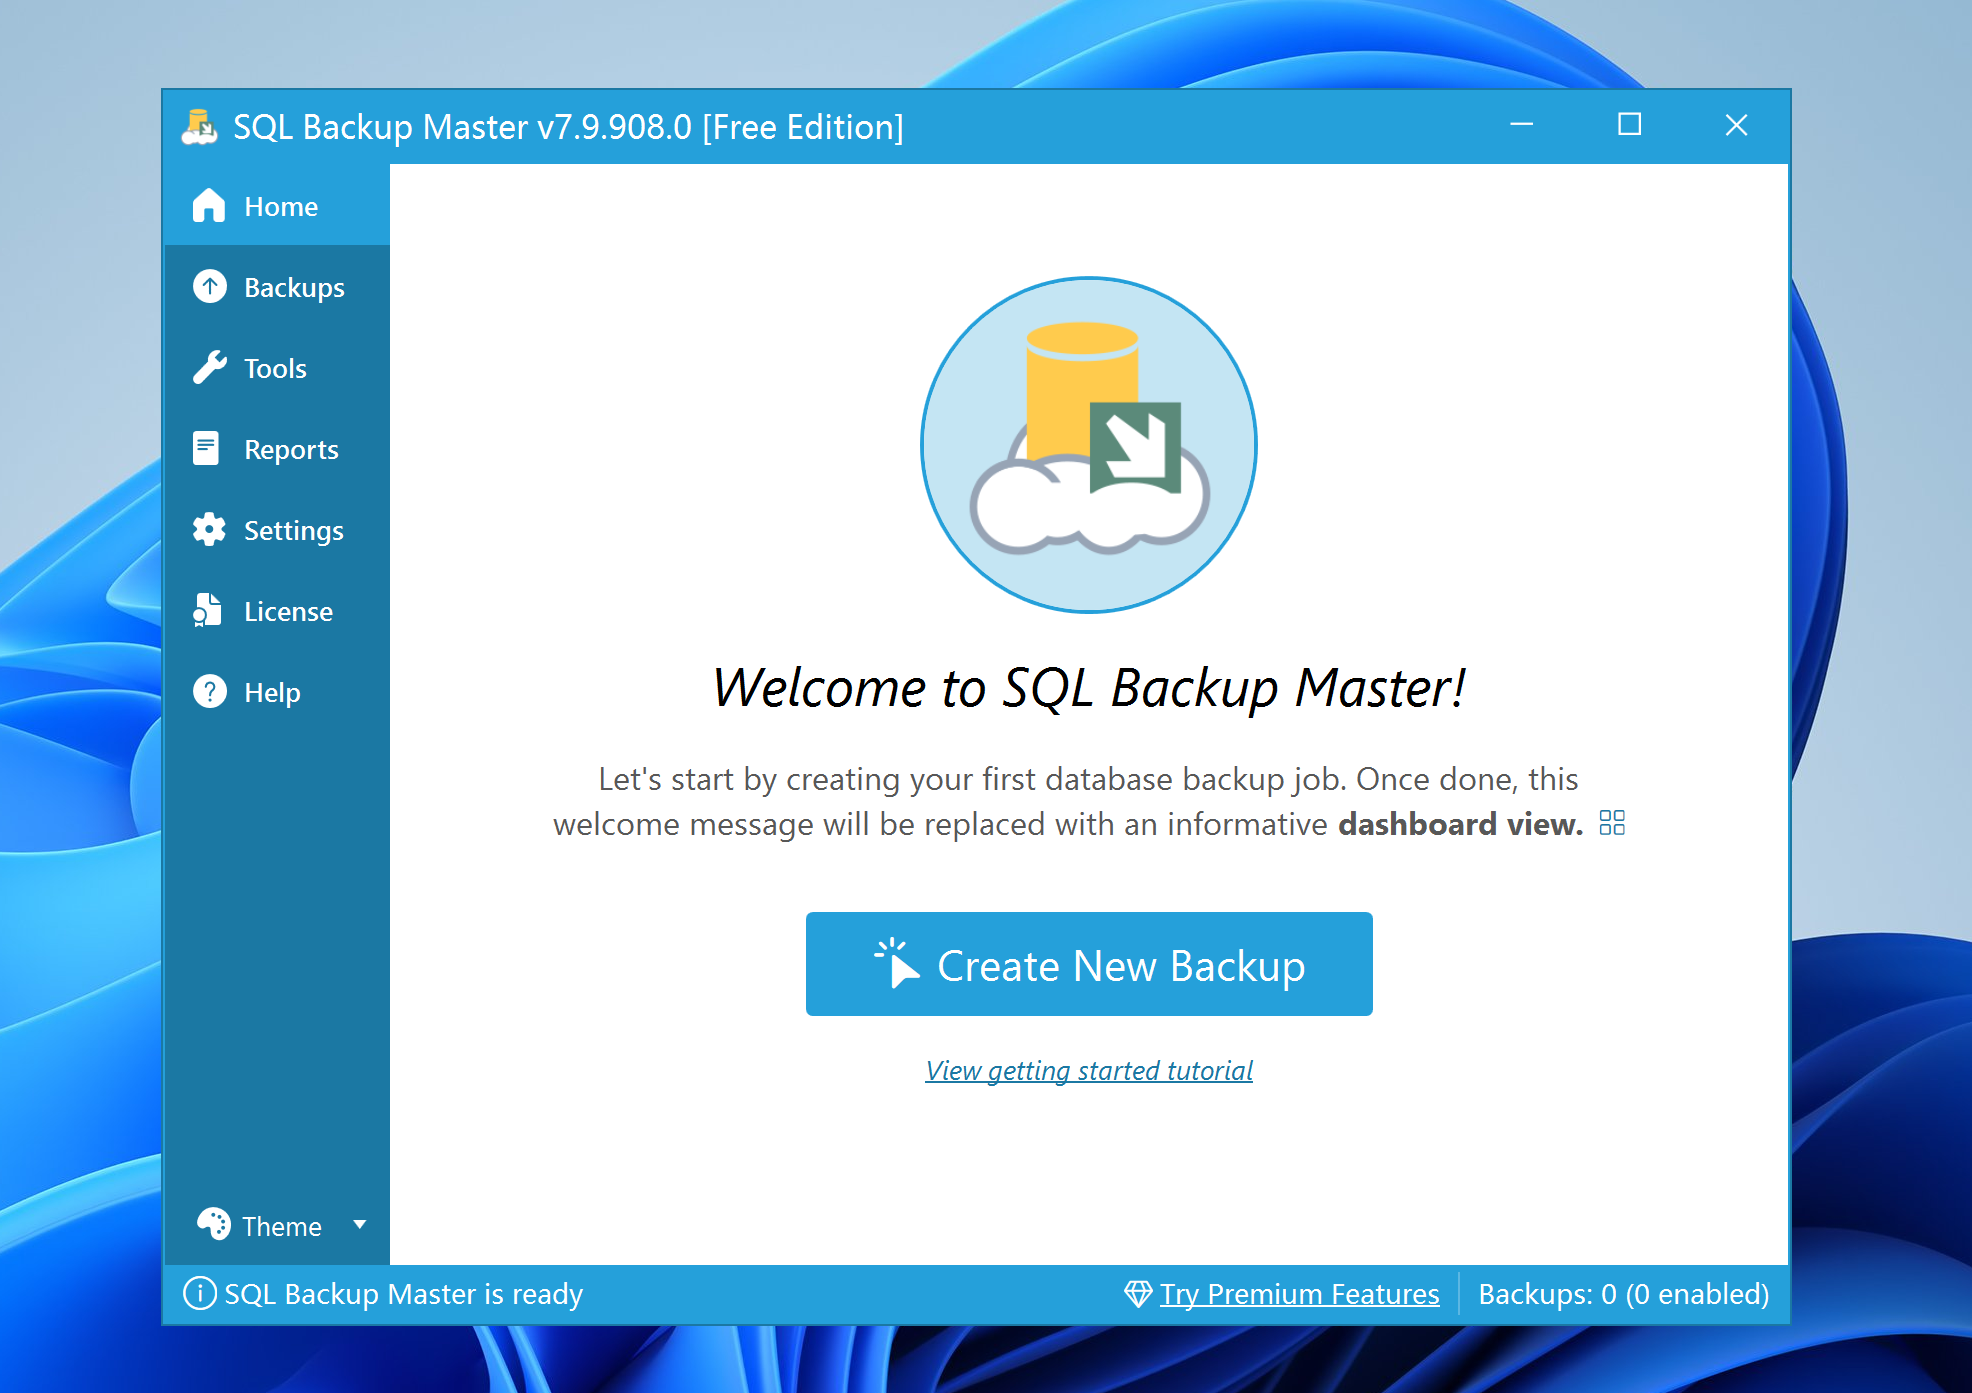Click the Try Premium Features link
Screen dimensions: 1972x1393
pyautogui.click(x=1299, y=1294)
